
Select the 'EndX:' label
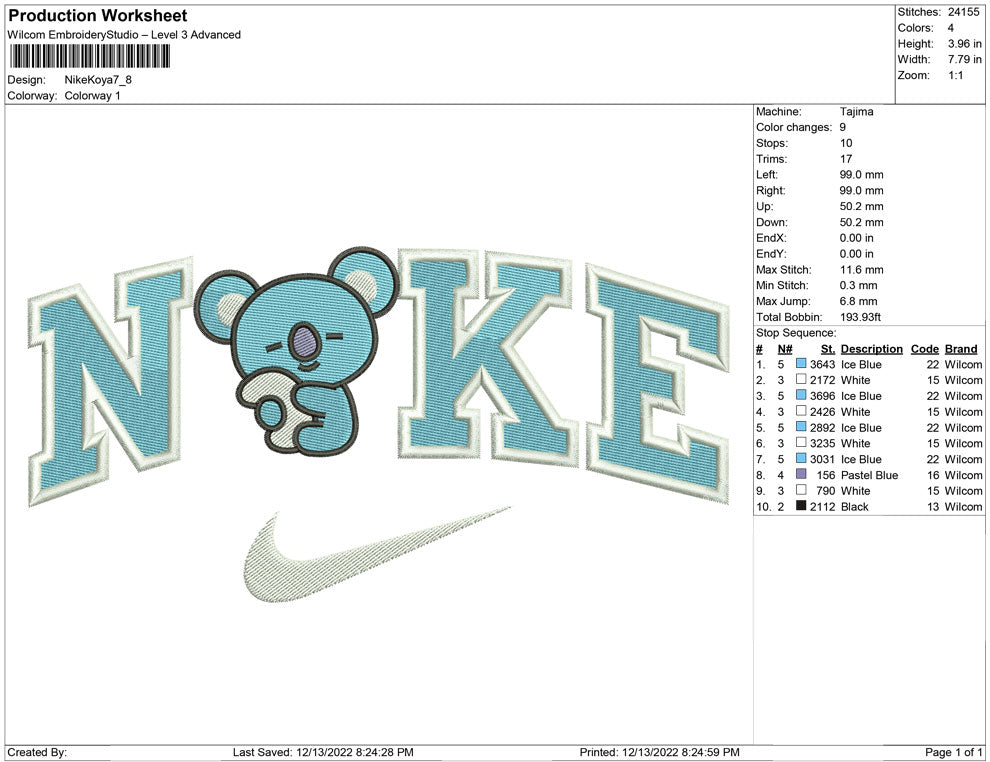click(x=772, y=238)
